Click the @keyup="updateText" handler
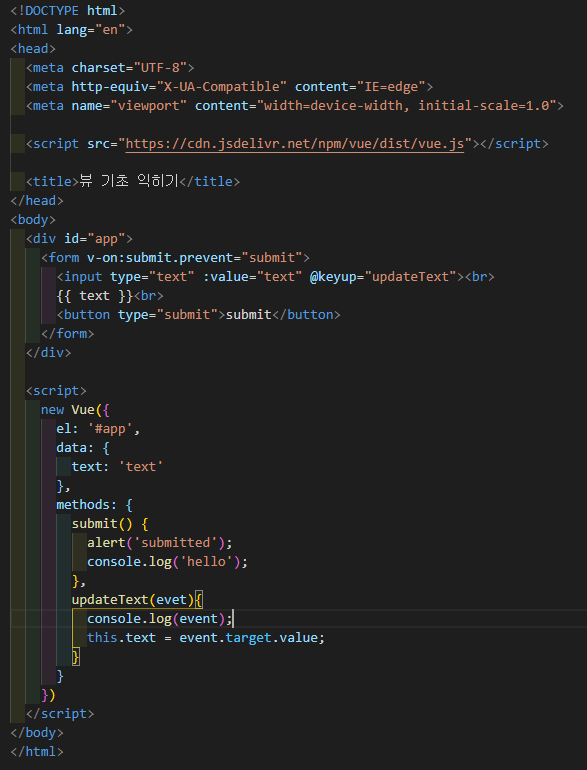The height and width of the screenshot is (770, 587). (x=383, y=276)
